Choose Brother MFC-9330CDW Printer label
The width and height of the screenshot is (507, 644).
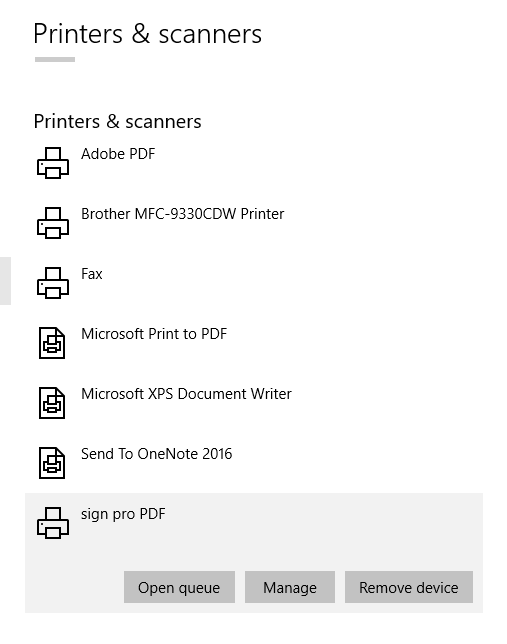tap(182, 214)
